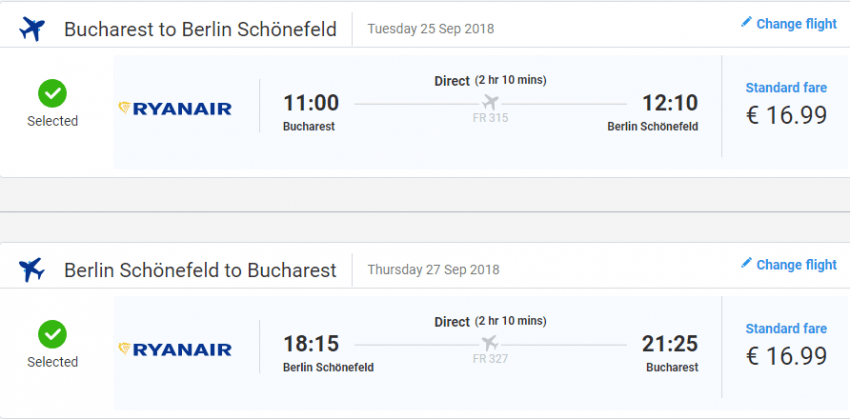Select return Standard fare € 16.99
The width and height of the screenshot is (850, 419).
point(786,356)
